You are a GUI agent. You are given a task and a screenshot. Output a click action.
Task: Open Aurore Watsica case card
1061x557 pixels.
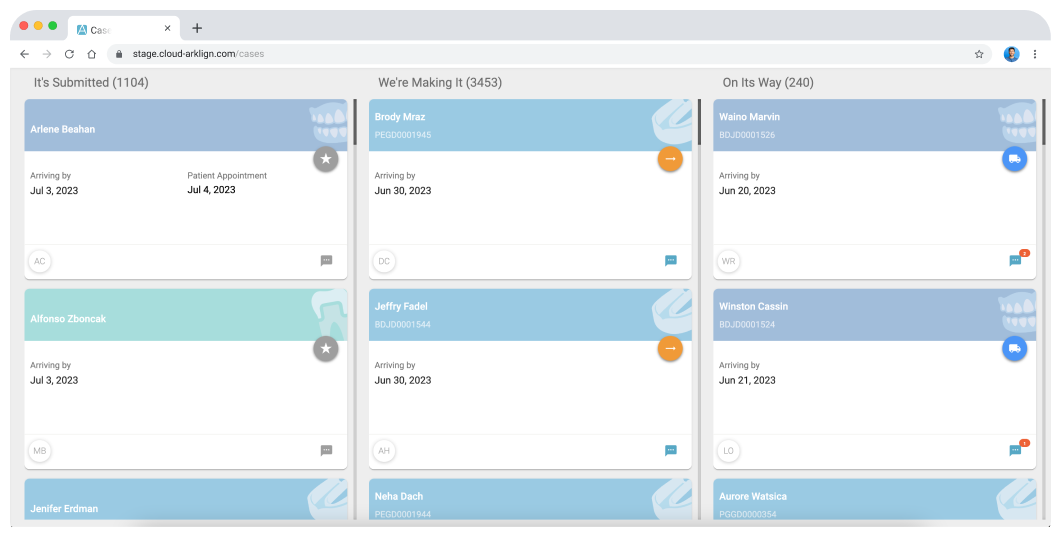point(875,499)
